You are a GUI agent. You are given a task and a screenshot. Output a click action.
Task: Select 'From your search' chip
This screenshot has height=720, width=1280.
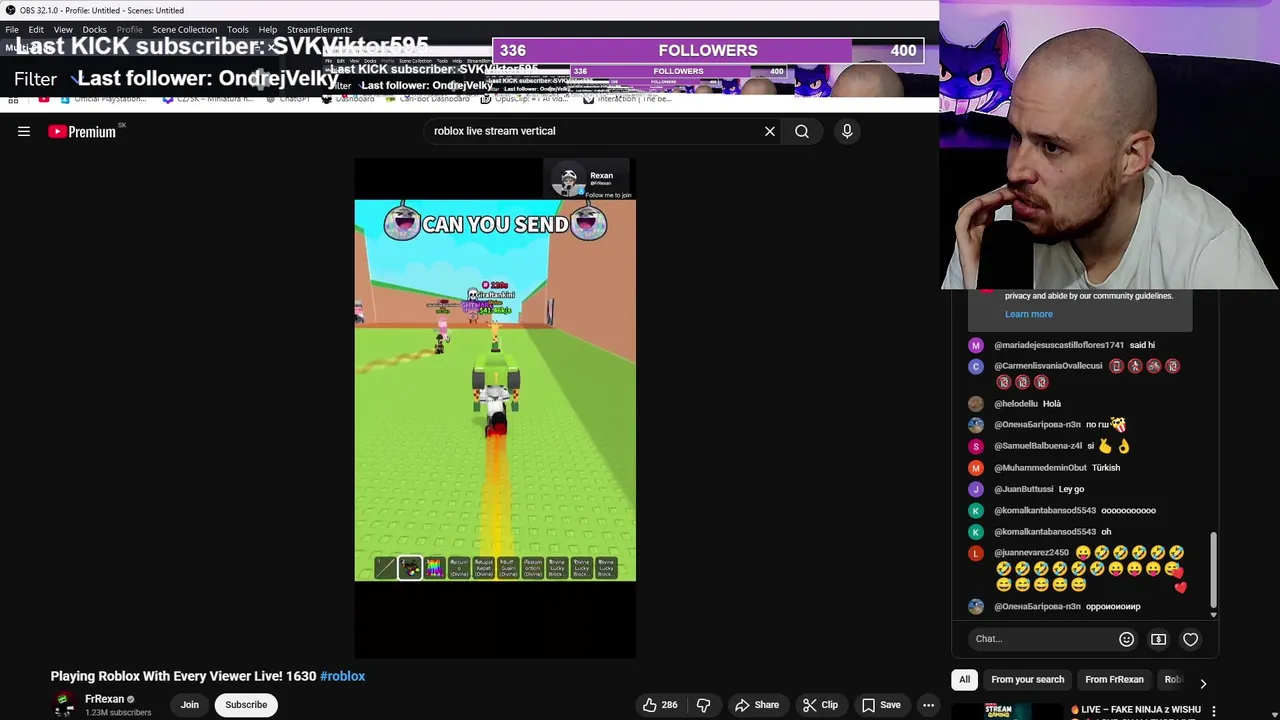(1027, 680)
